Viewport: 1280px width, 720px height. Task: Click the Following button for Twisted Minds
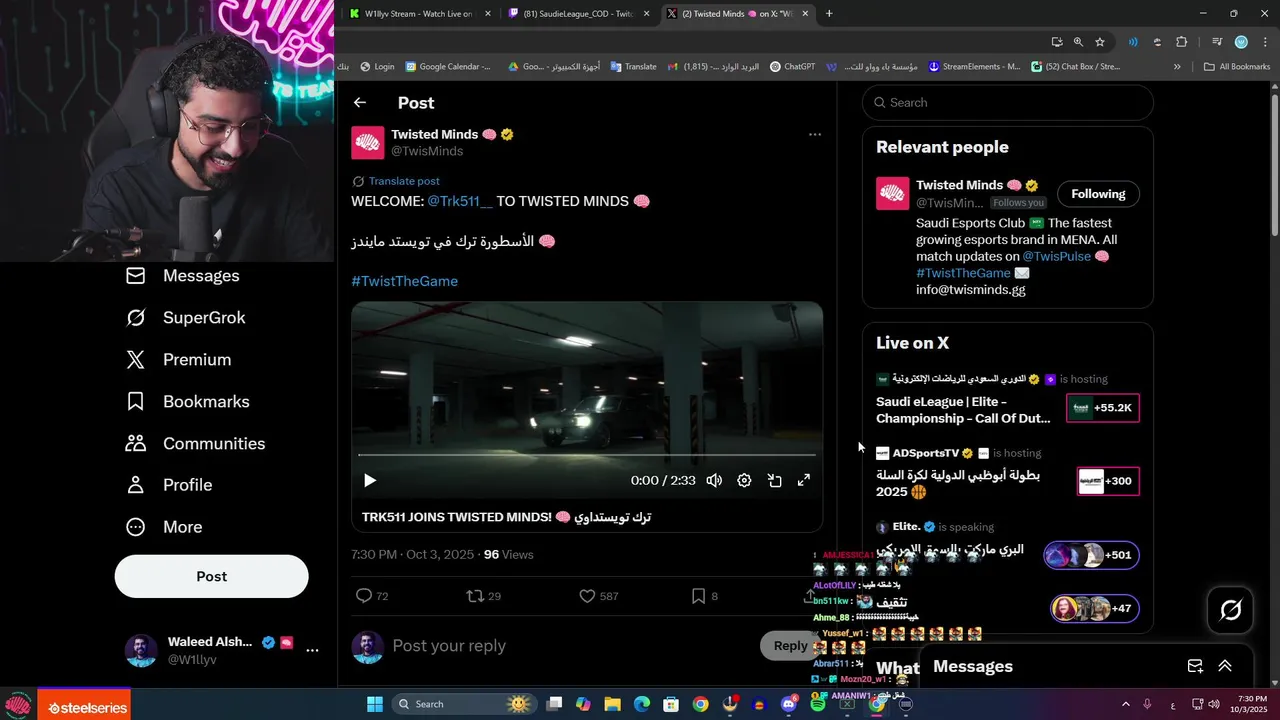[x=1098, y=194]
